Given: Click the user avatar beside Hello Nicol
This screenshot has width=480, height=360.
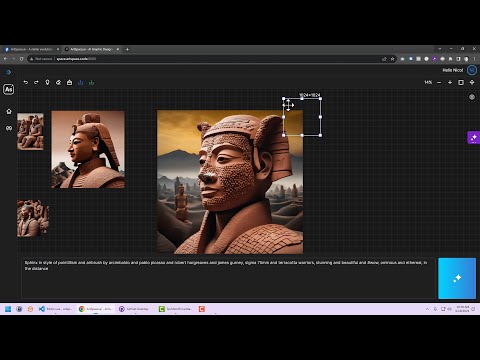Looking at the screenshot, I should coord(472,70).
